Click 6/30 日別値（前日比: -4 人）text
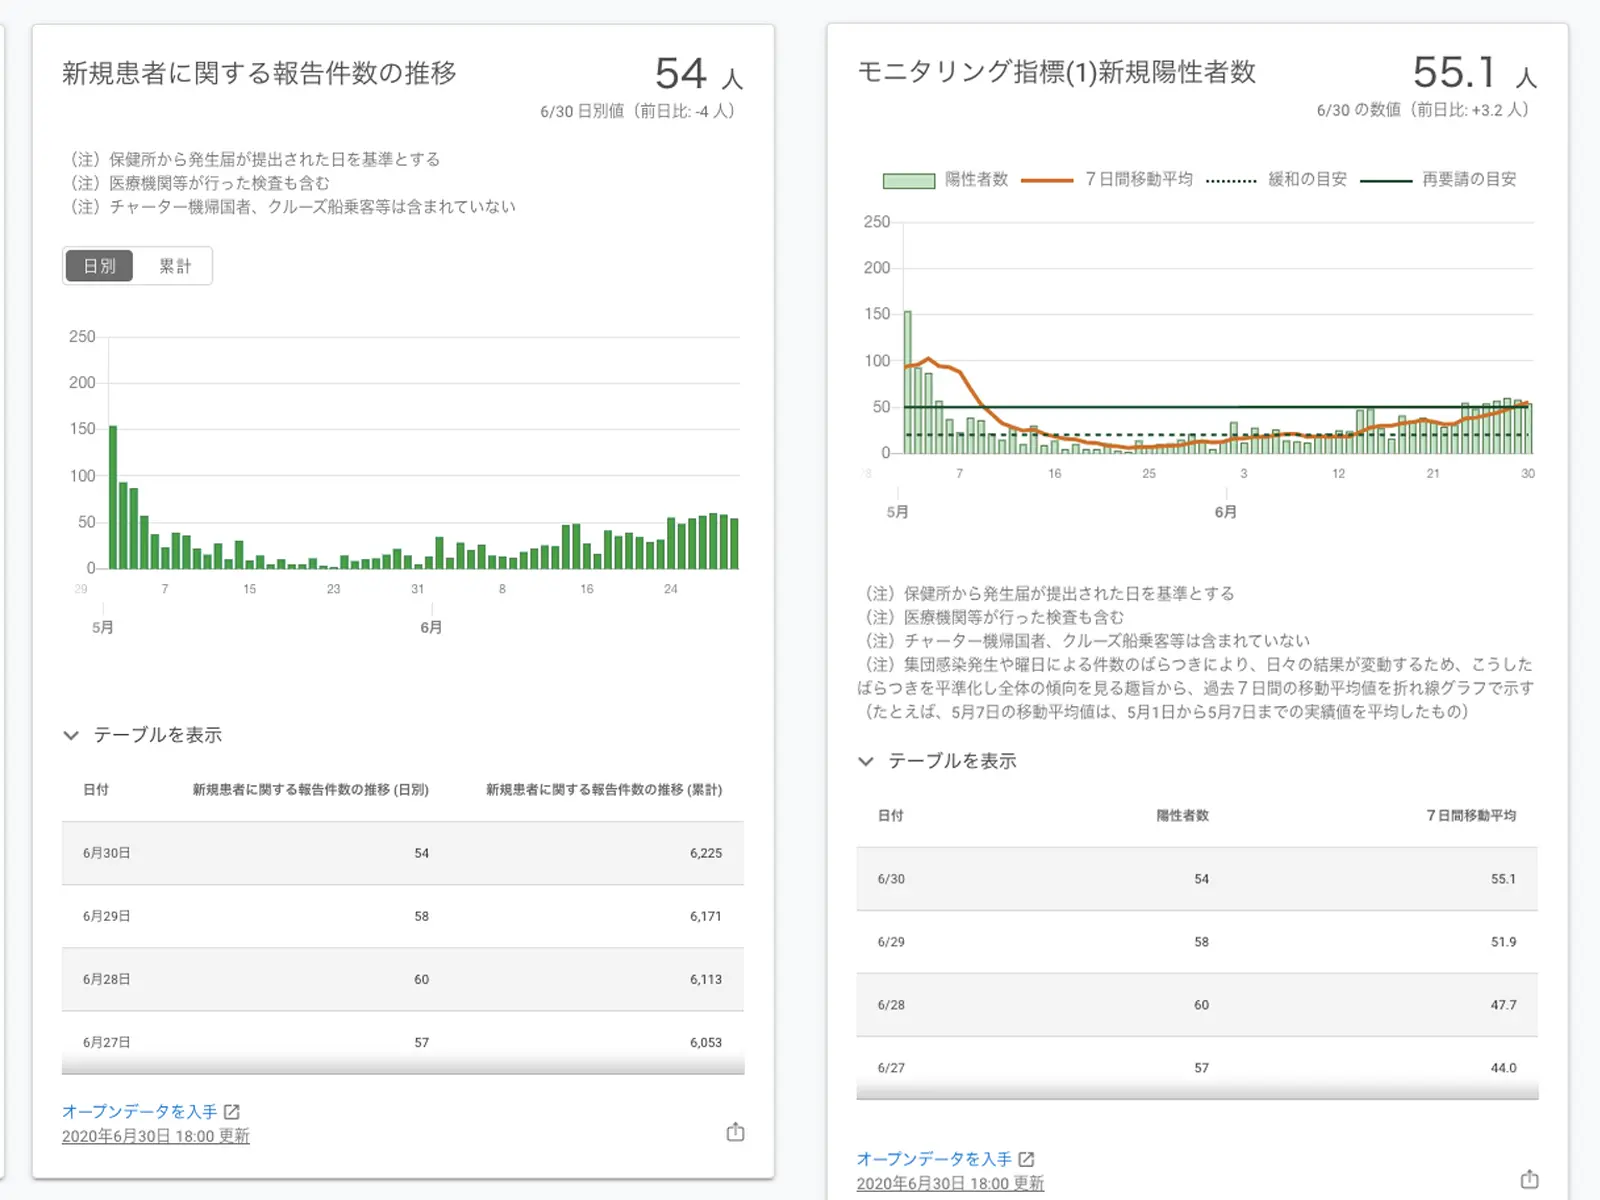The image size is (1600, 1200). pos(638,111)
